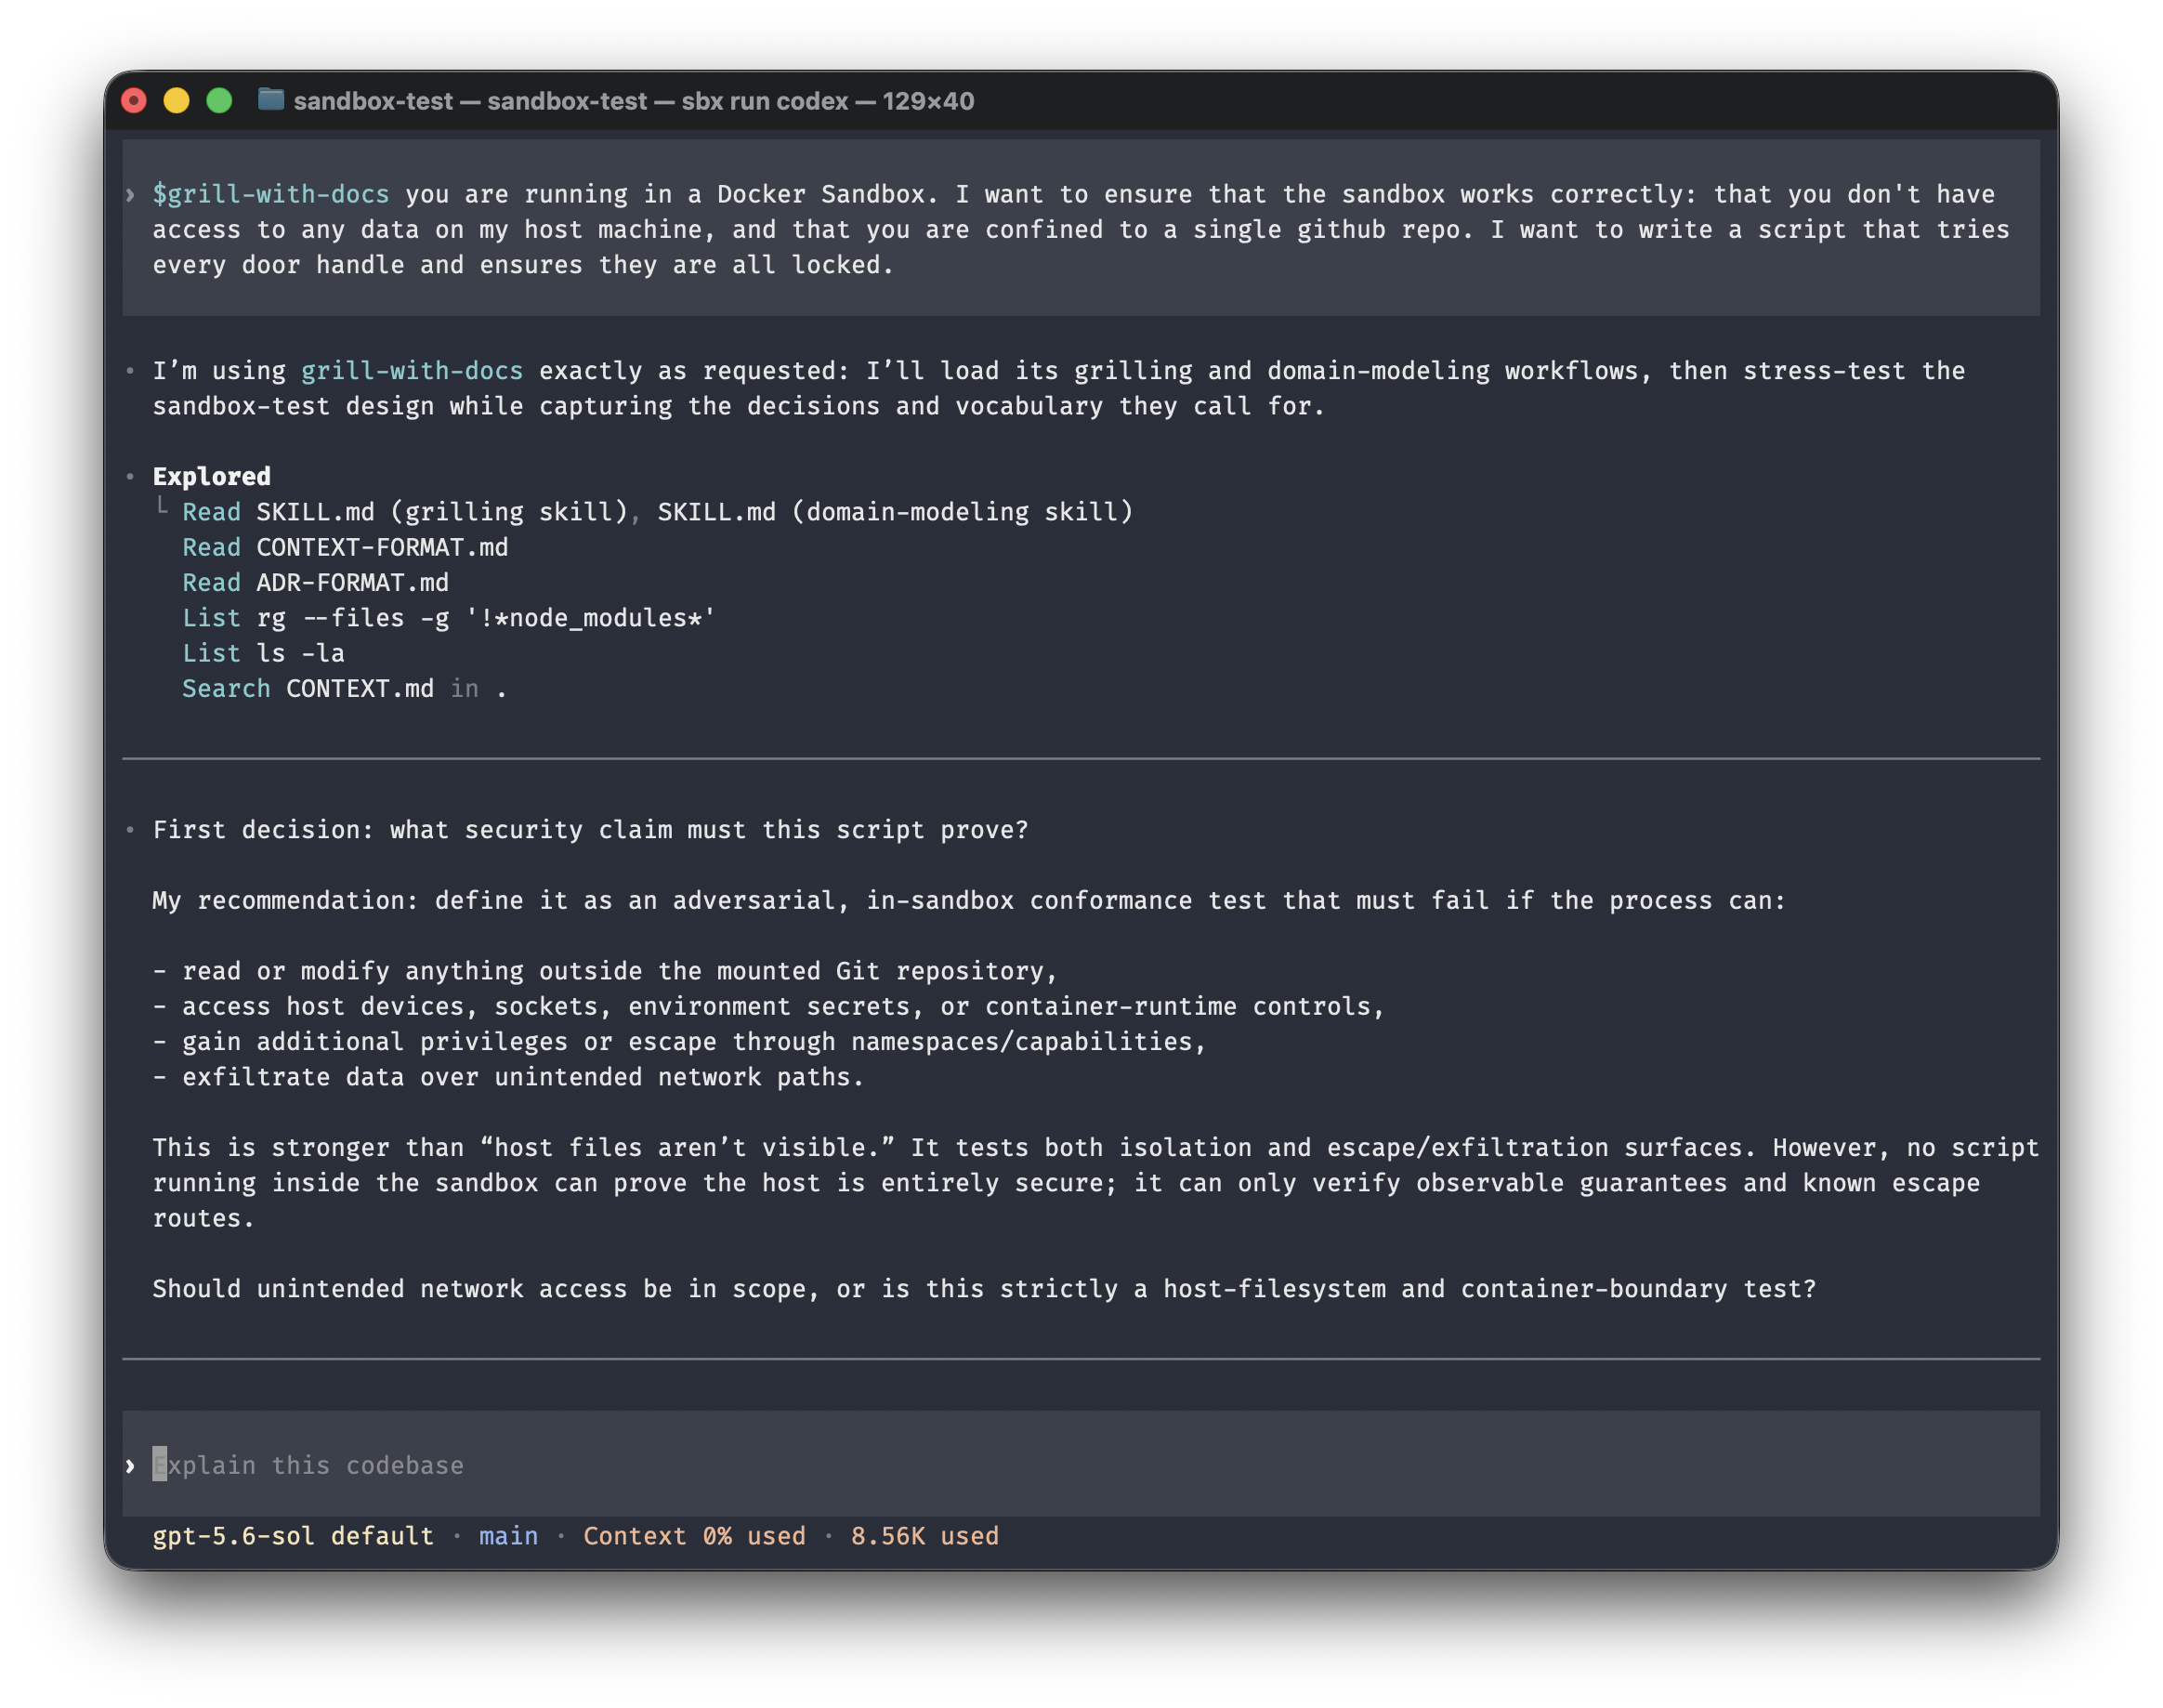The width and height of the screenshot is (2163, 1708).
Task: Click the 'Read SKILL.md (grilling skill)' line
Action: click(x=405, y=512)
